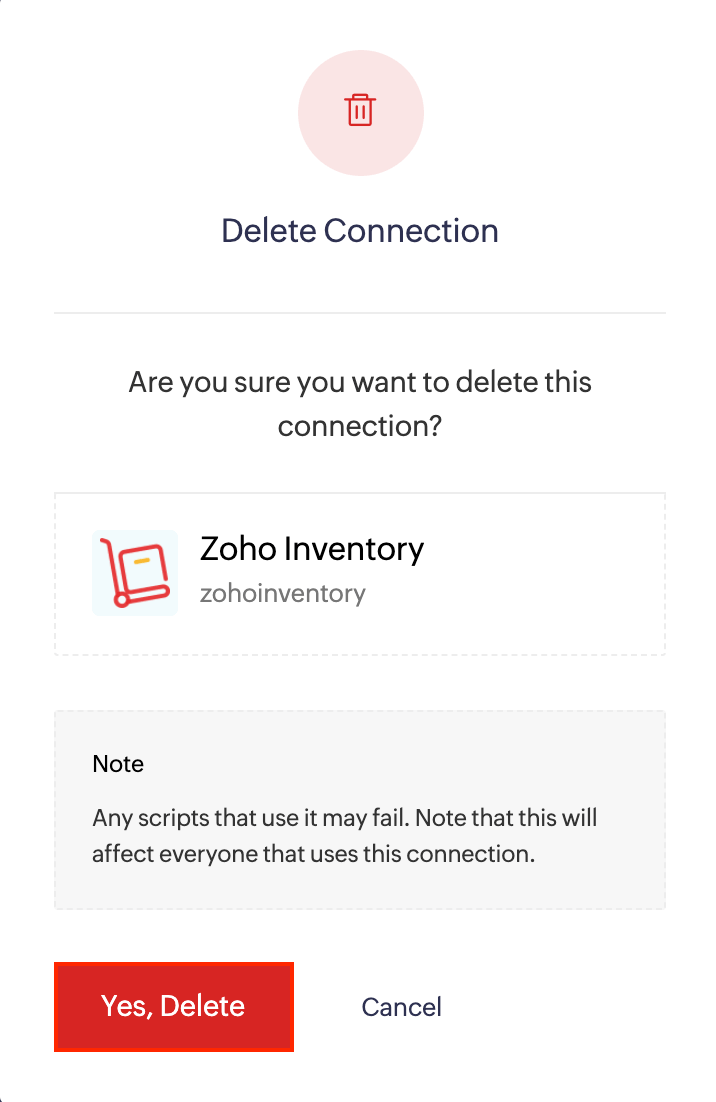716x1102 pixels.
Task: Click the Delete Connection title
Action: click(x=361, y=231)
